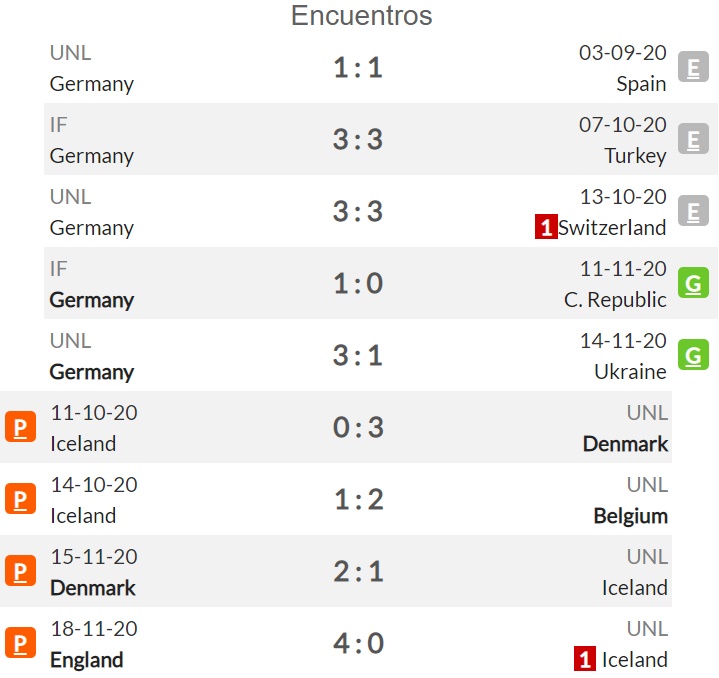Open the 4:0 score of England vs Iceland
This screenshot has height=678, width=719.
358,643
